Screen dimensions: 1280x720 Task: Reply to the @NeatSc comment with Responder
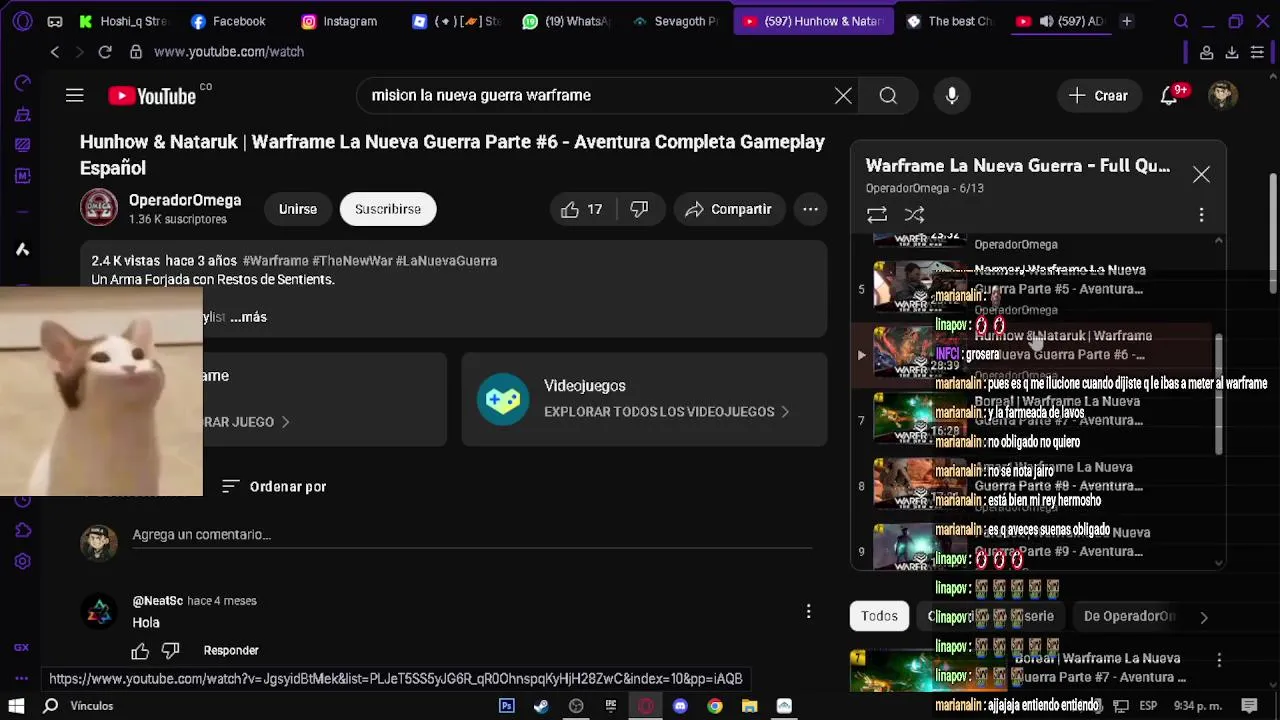coord(231,651)
